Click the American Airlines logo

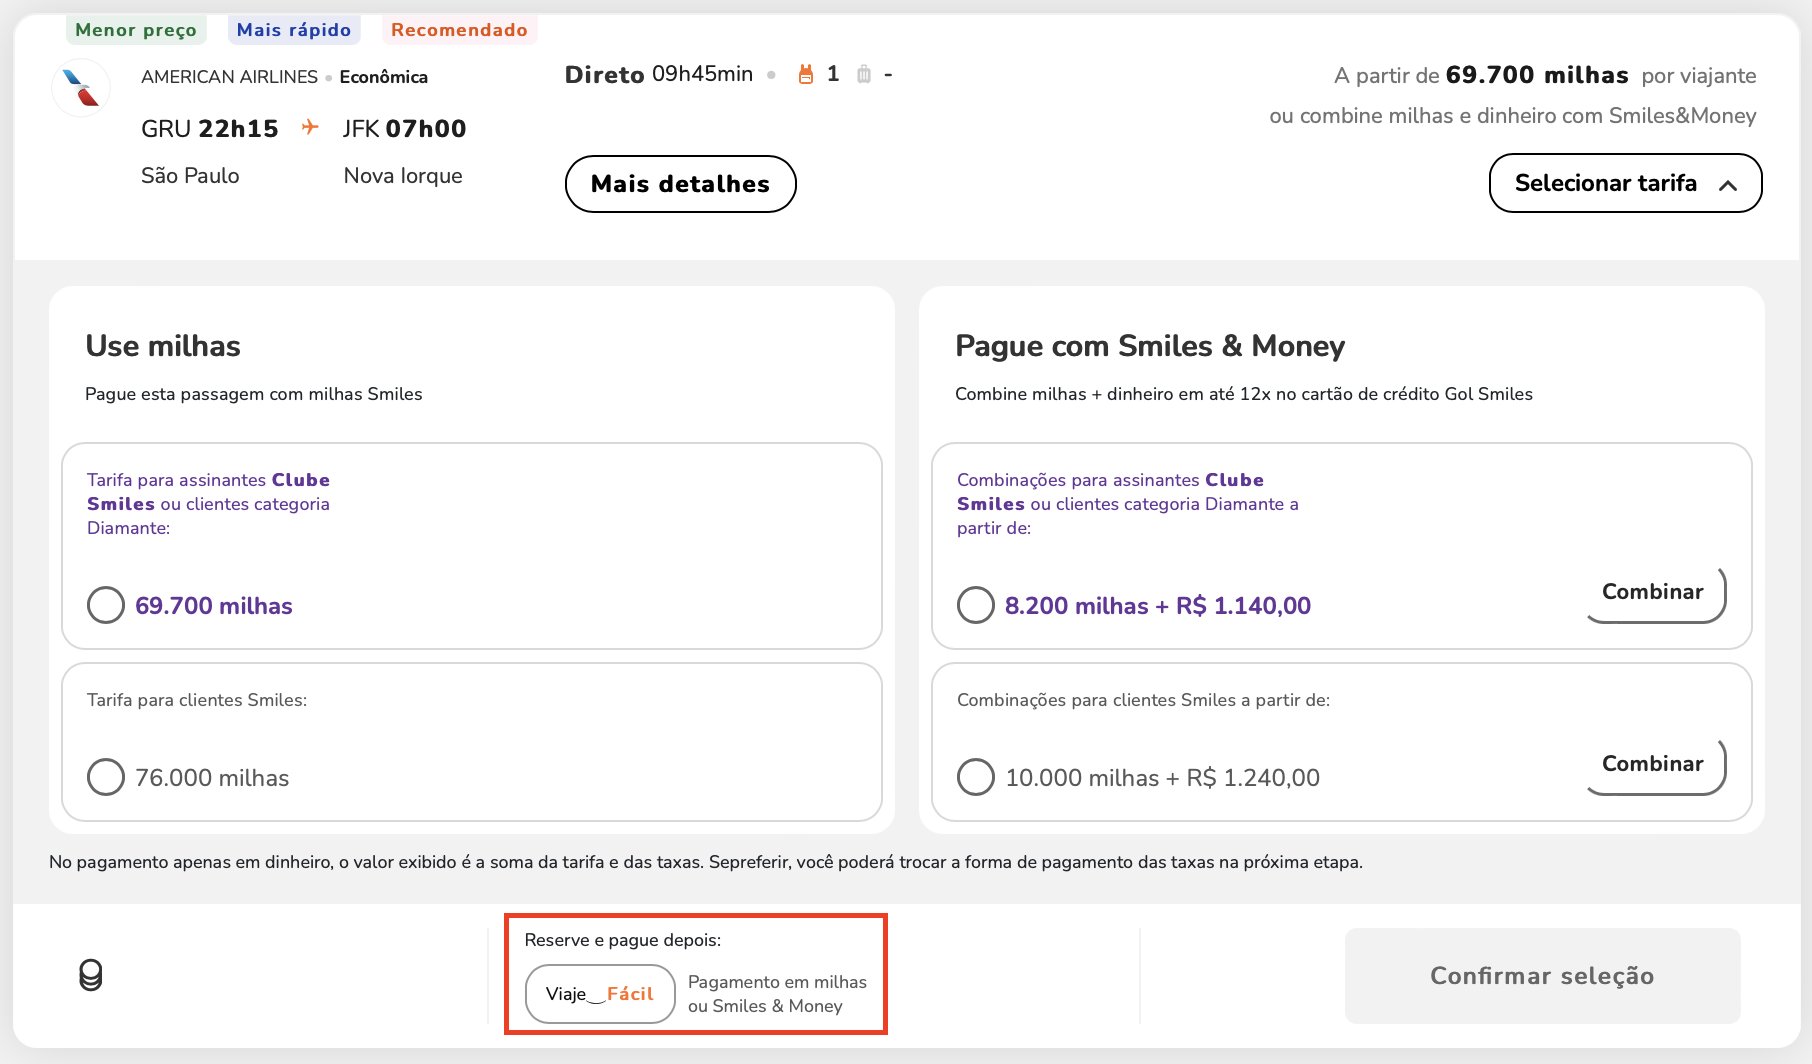(x=81, y=88)
